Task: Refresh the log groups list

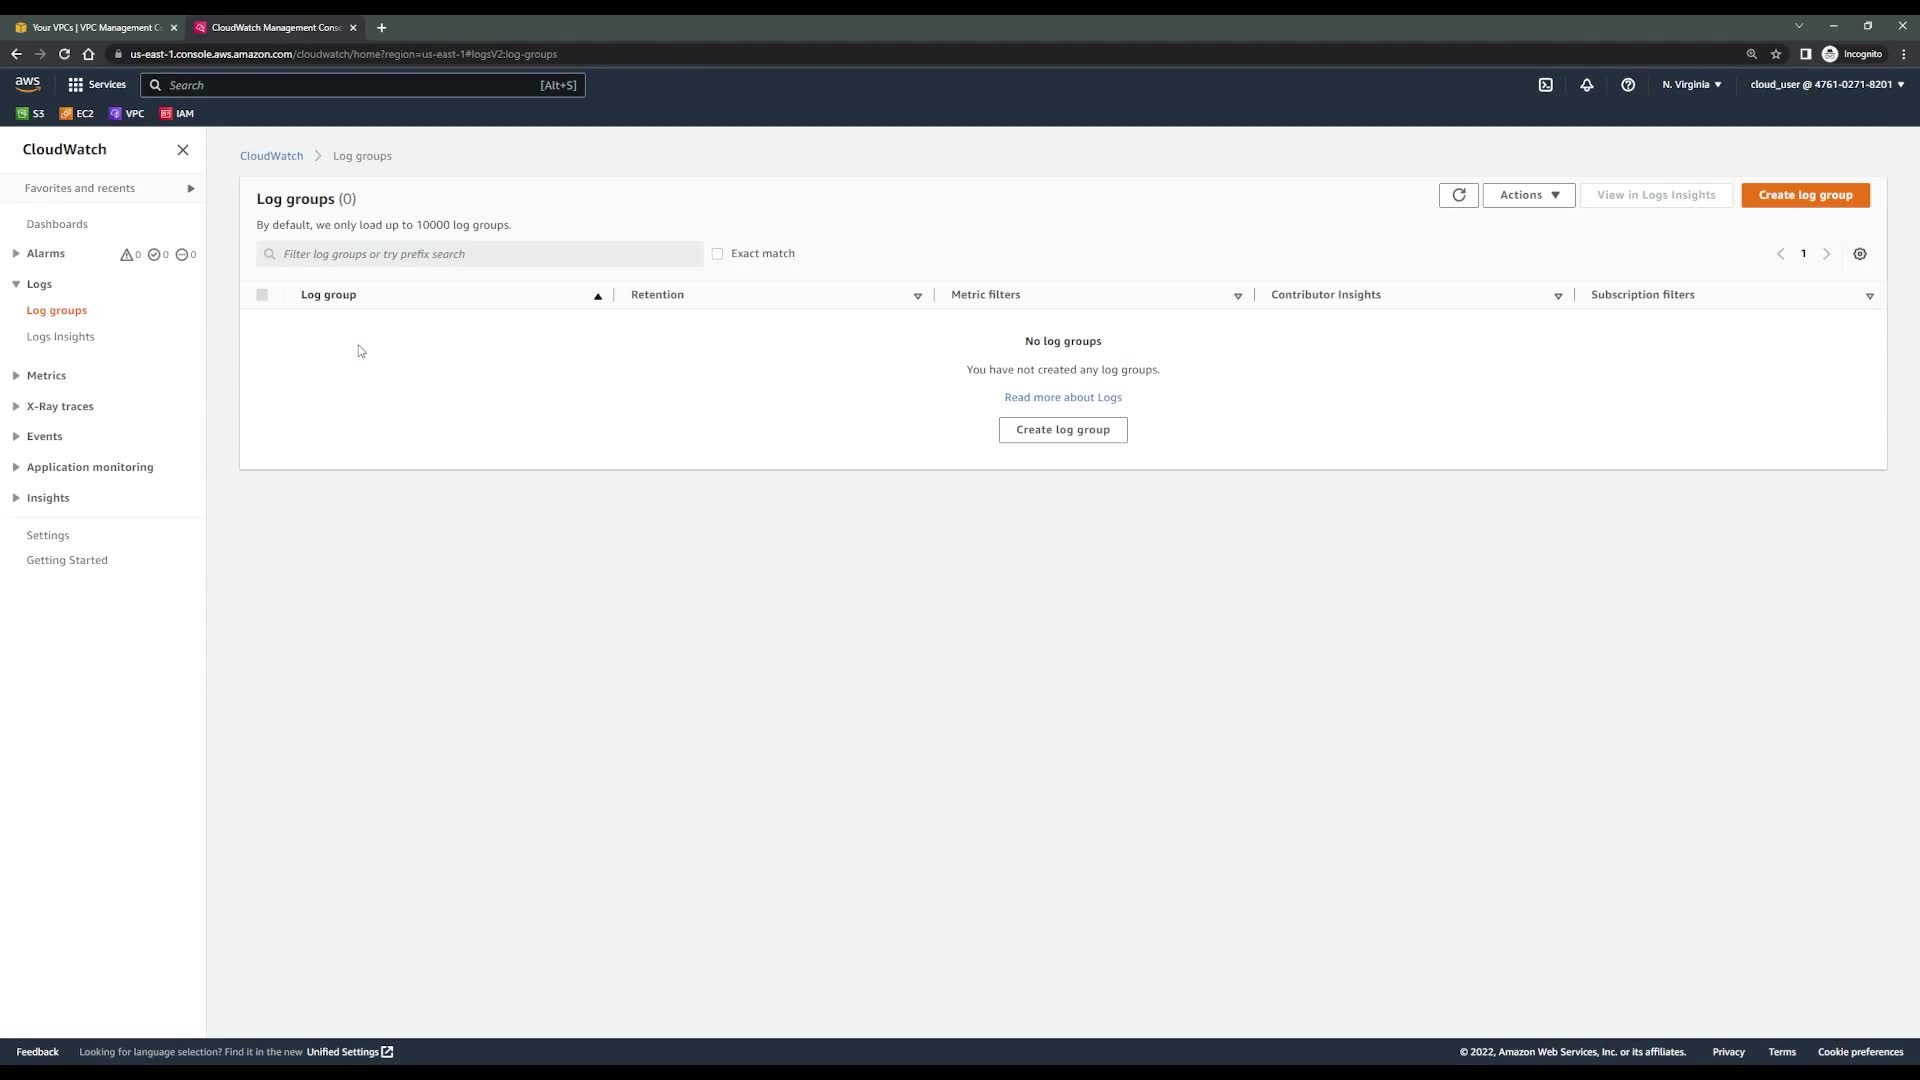Action: (1458, 195)
